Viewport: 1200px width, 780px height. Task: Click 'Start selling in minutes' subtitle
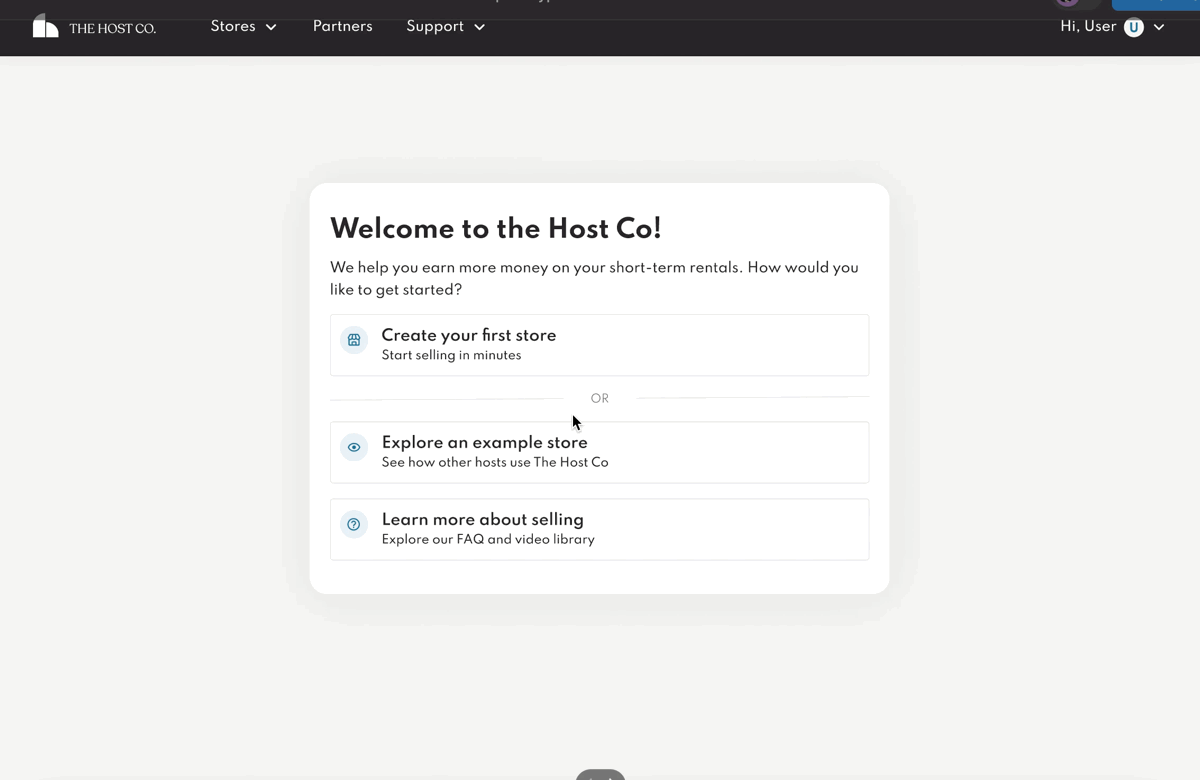point(451,355)
